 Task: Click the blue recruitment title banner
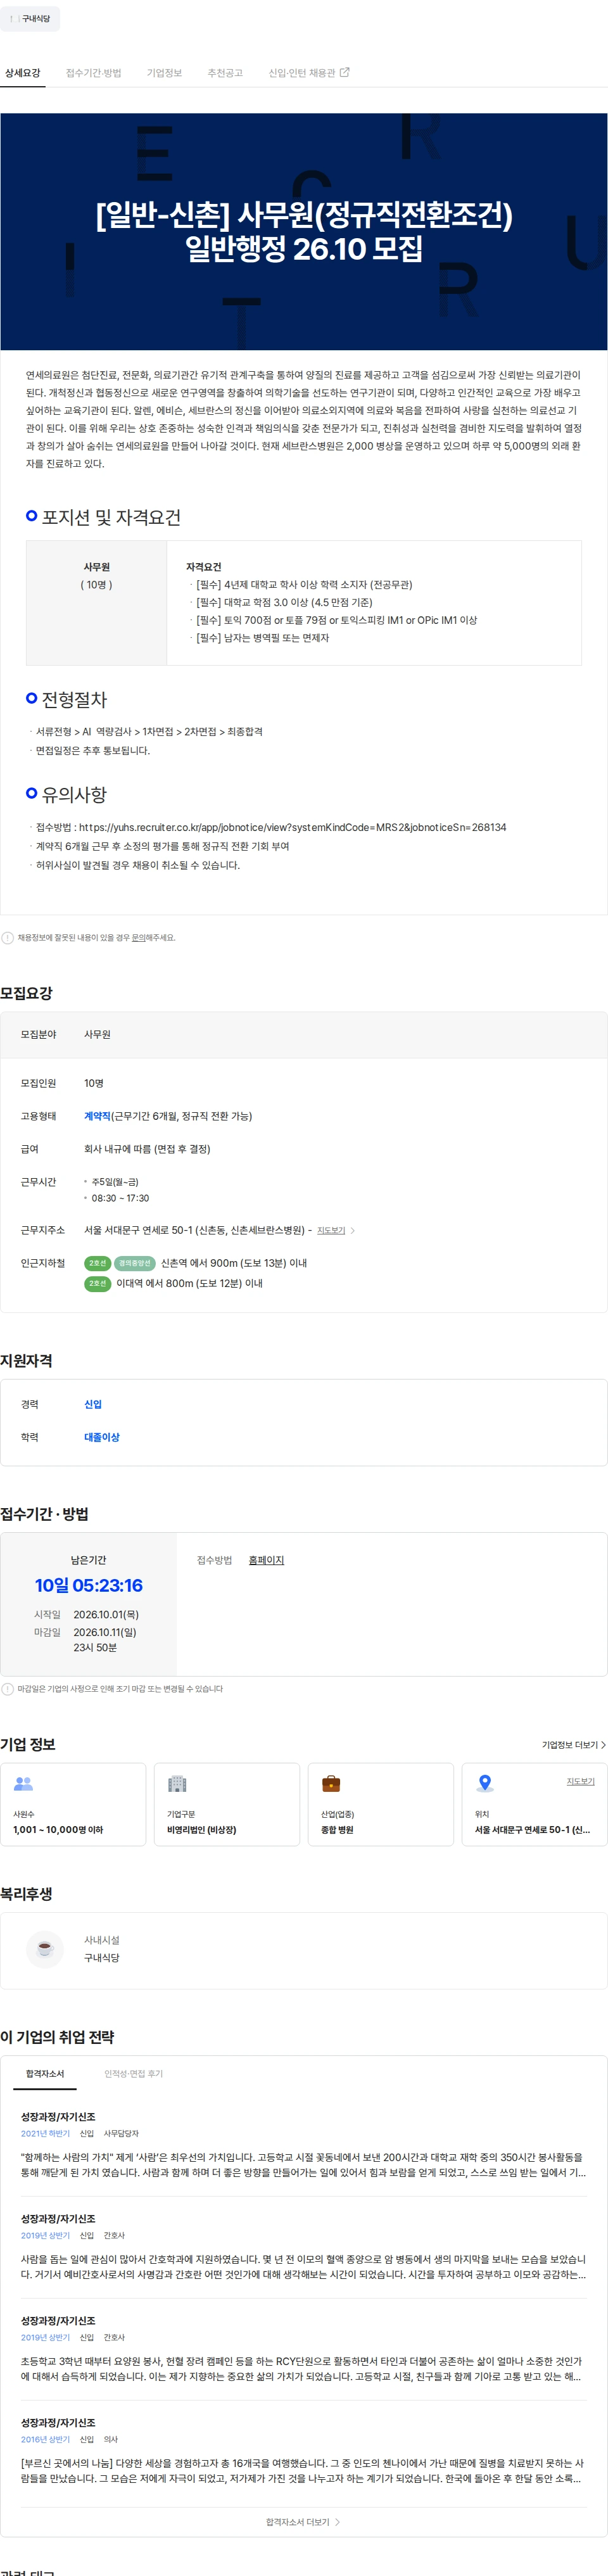coord(304,232)
